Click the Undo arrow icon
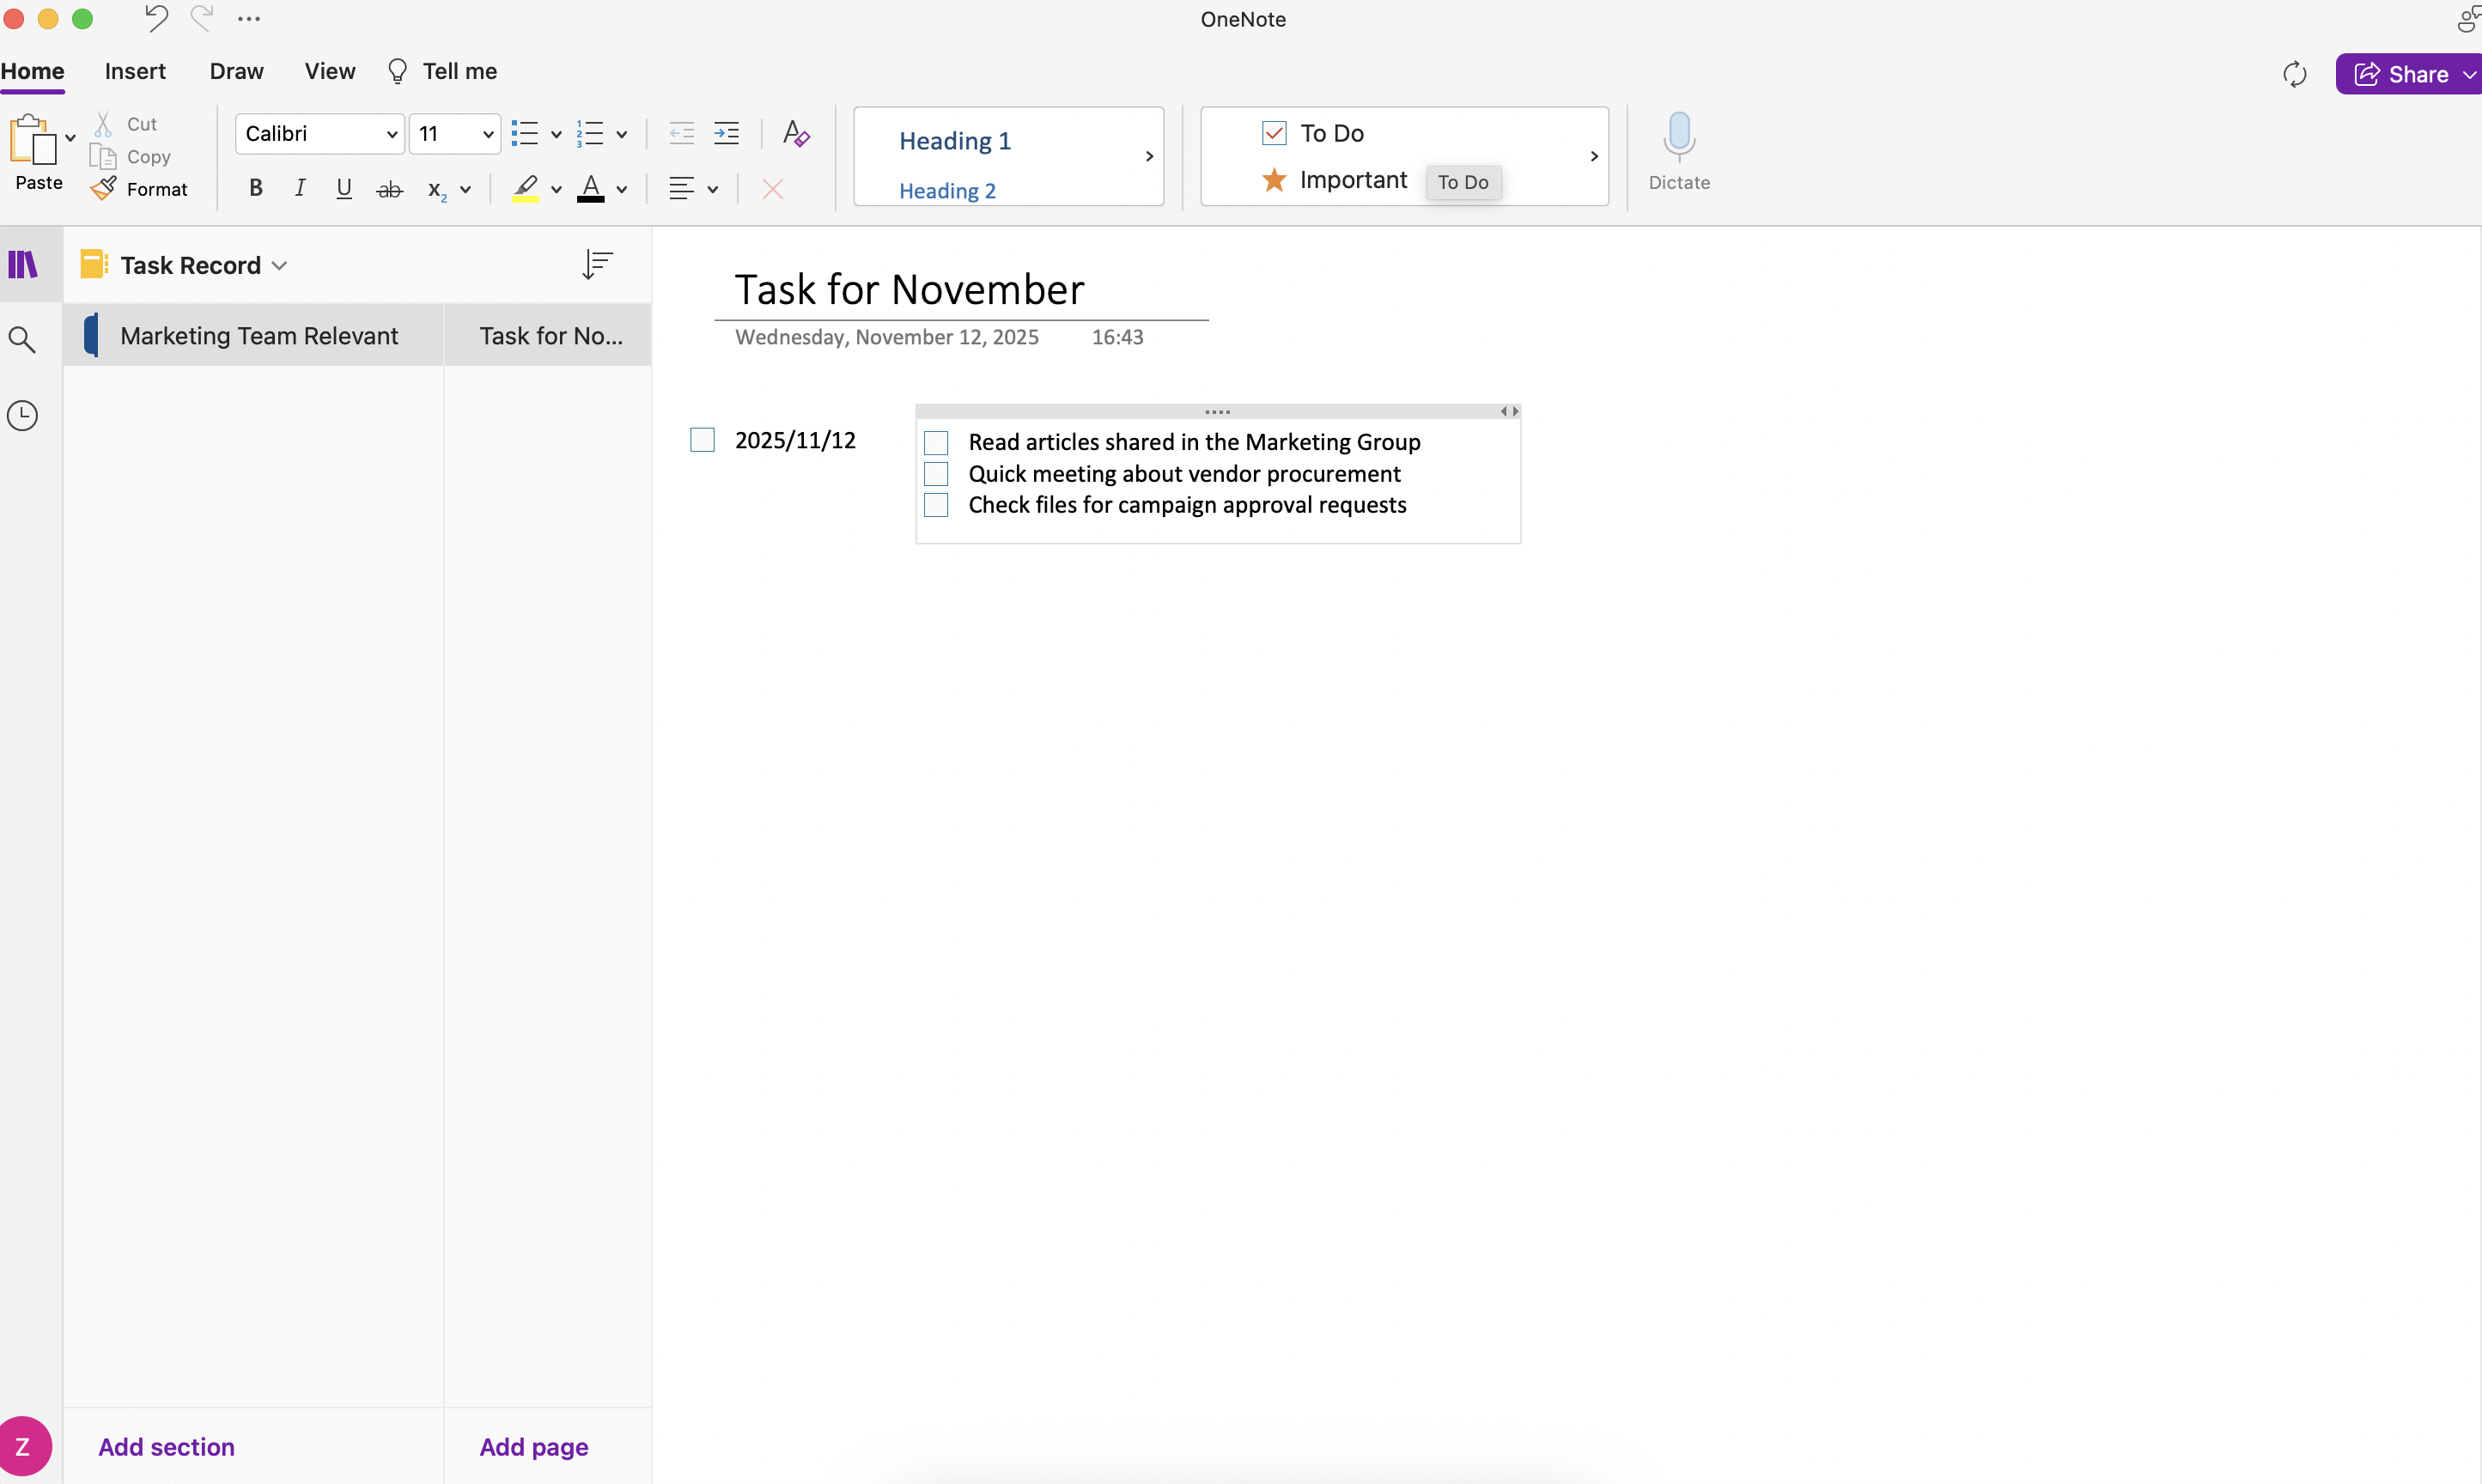Image resolution: width=2482 pixels, height=1484 pixels. tap(156, 18)
